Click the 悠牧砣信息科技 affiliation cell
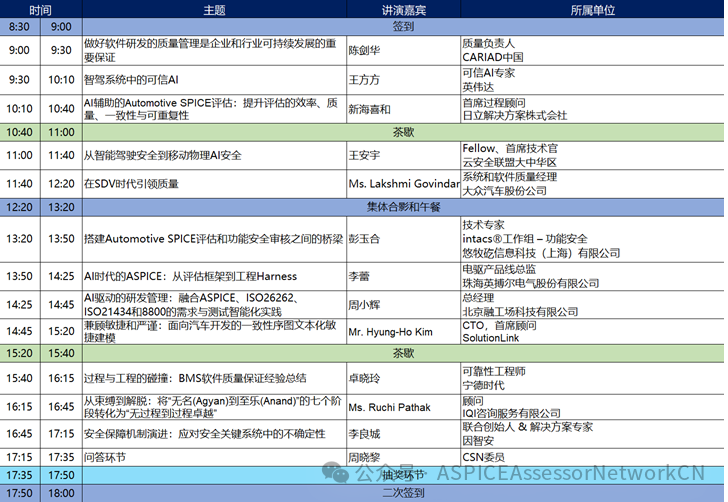The width and height of the screenshot is (728, 502). [x=592, y=239]
